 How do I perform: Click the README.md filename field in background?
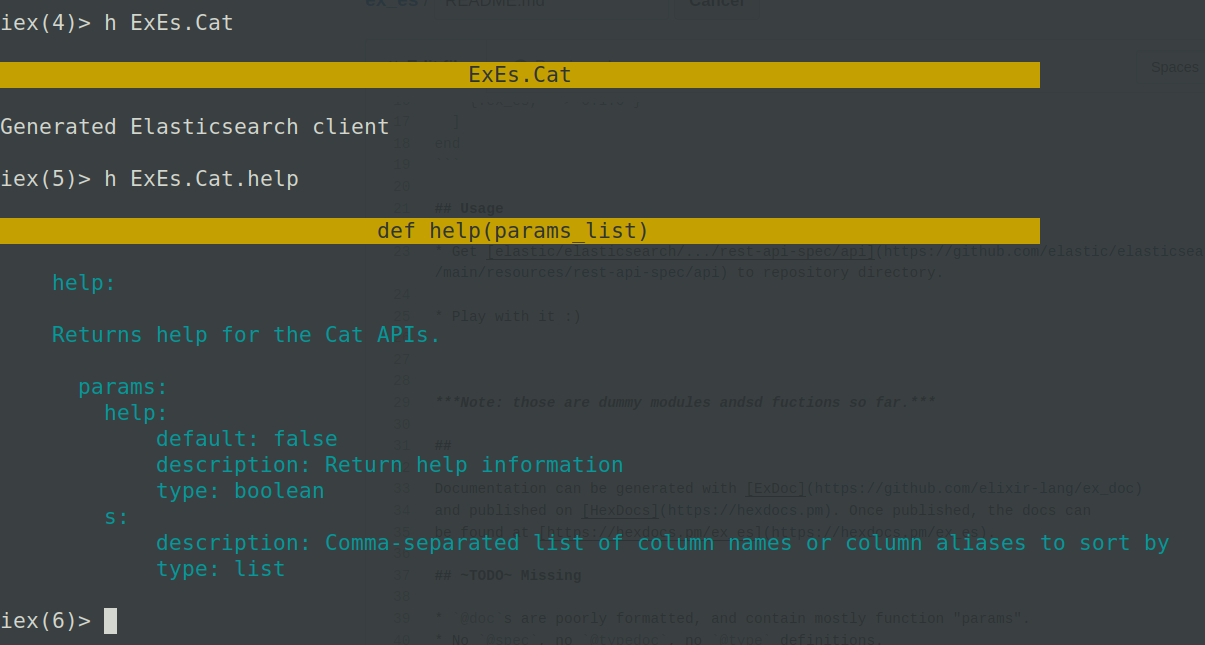point(495,4)
